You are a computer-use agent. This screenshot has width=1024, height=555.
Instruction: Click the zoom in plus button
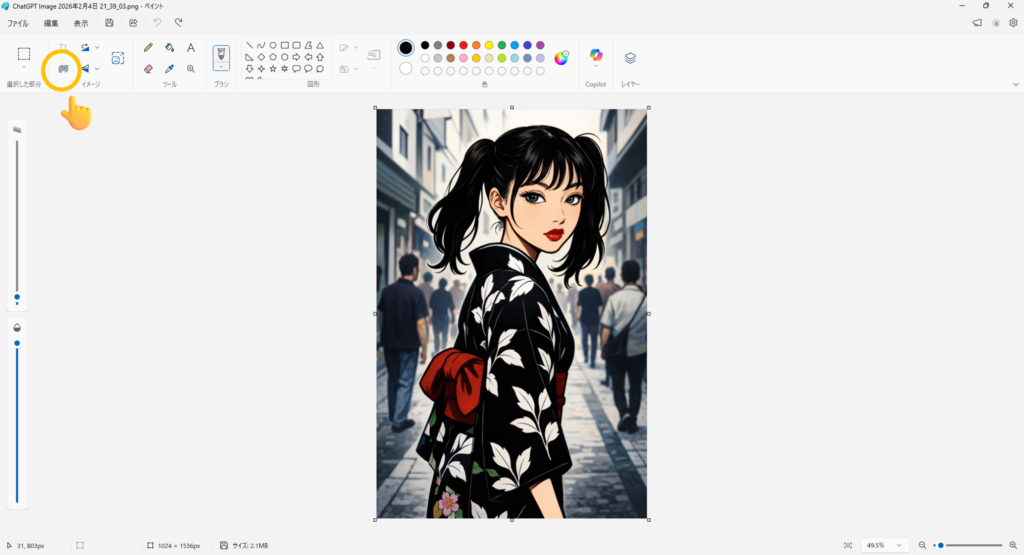click(x=1012, y=545)
